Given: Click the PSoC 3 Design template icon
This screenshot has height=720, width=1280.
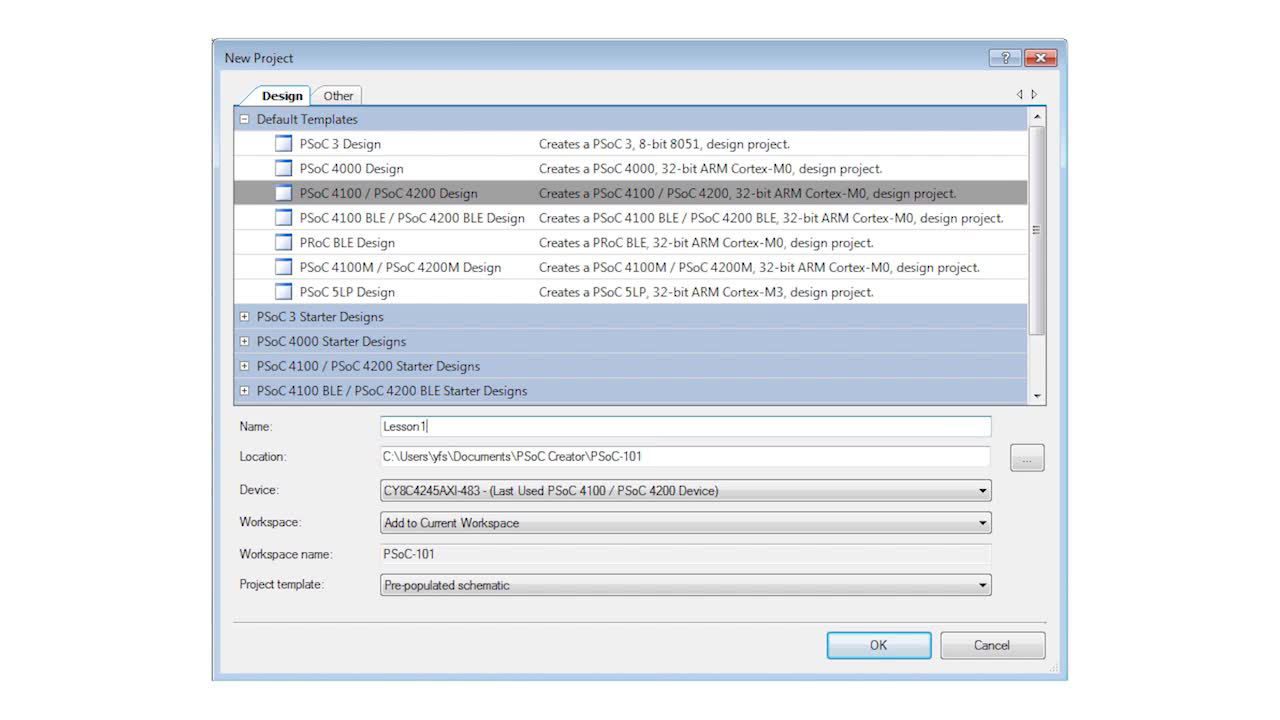Looking at the screenshot, I should coord(284,144).
